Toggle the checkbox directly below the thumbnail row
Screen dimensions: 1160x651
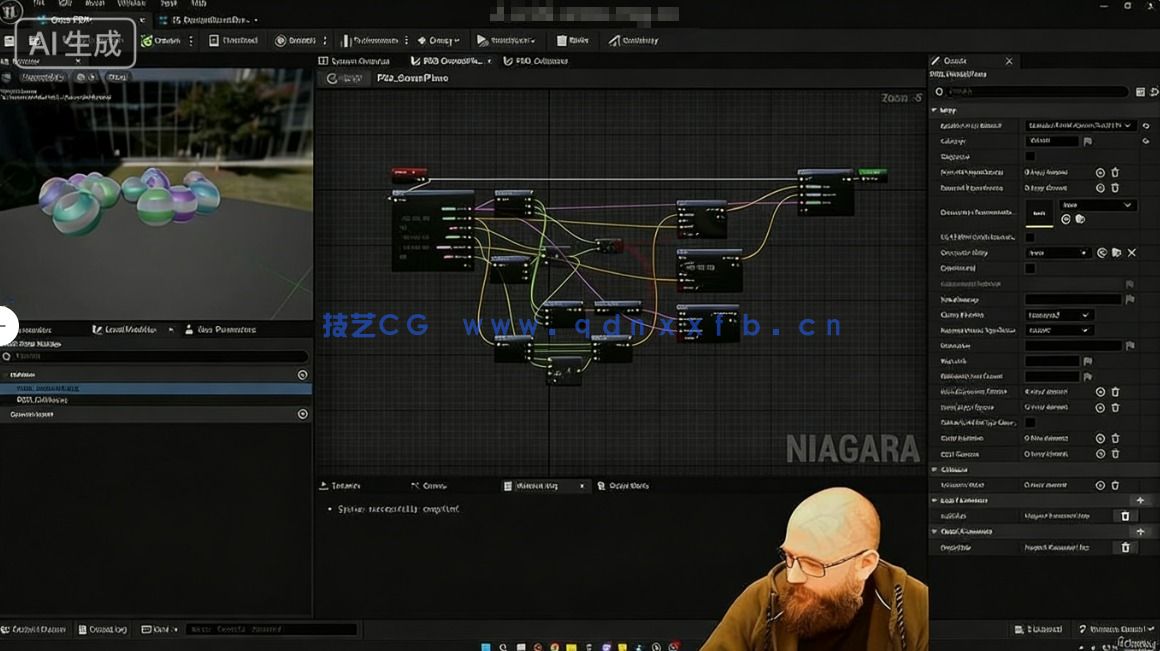click(x=1030, y=237)
